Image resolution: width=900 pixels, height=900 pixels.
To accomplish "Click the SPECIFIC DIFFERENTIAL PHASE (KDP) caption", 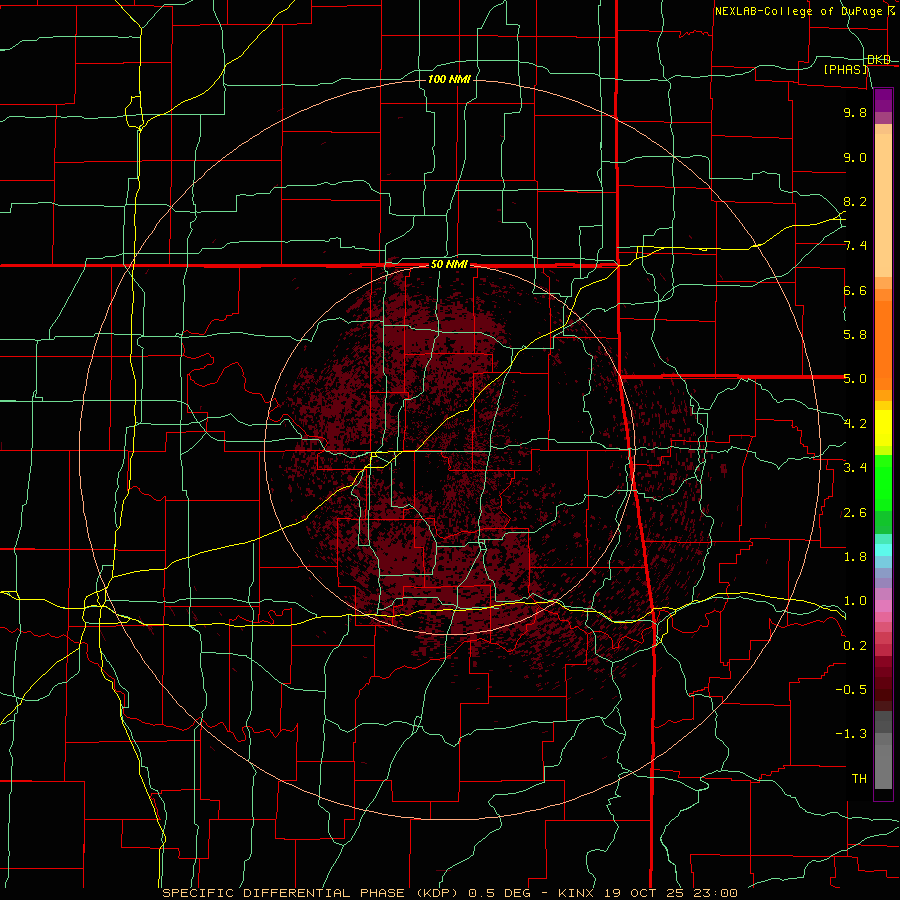I will pyautogui.click(x=312, y=893).
